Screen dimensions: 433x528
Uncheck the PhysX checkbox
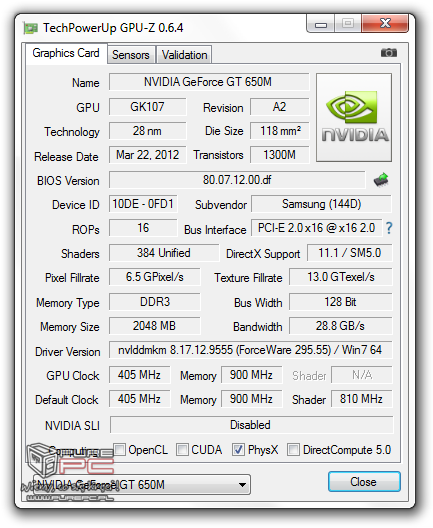coord(238,450)
